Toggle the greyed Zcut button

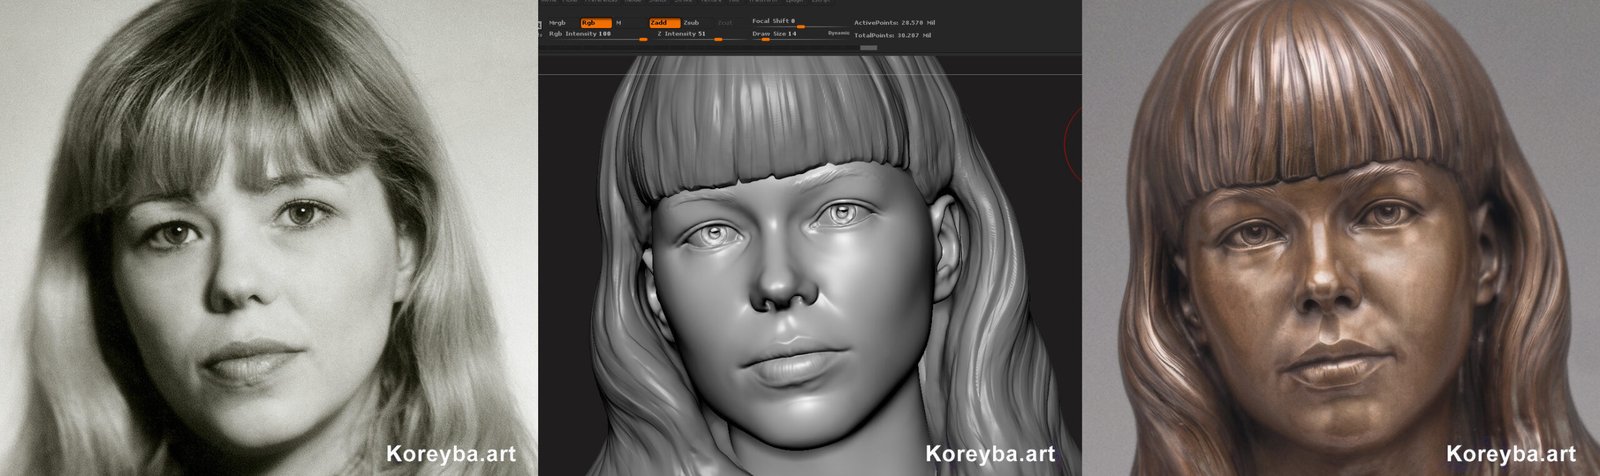(x=725, y=22)
